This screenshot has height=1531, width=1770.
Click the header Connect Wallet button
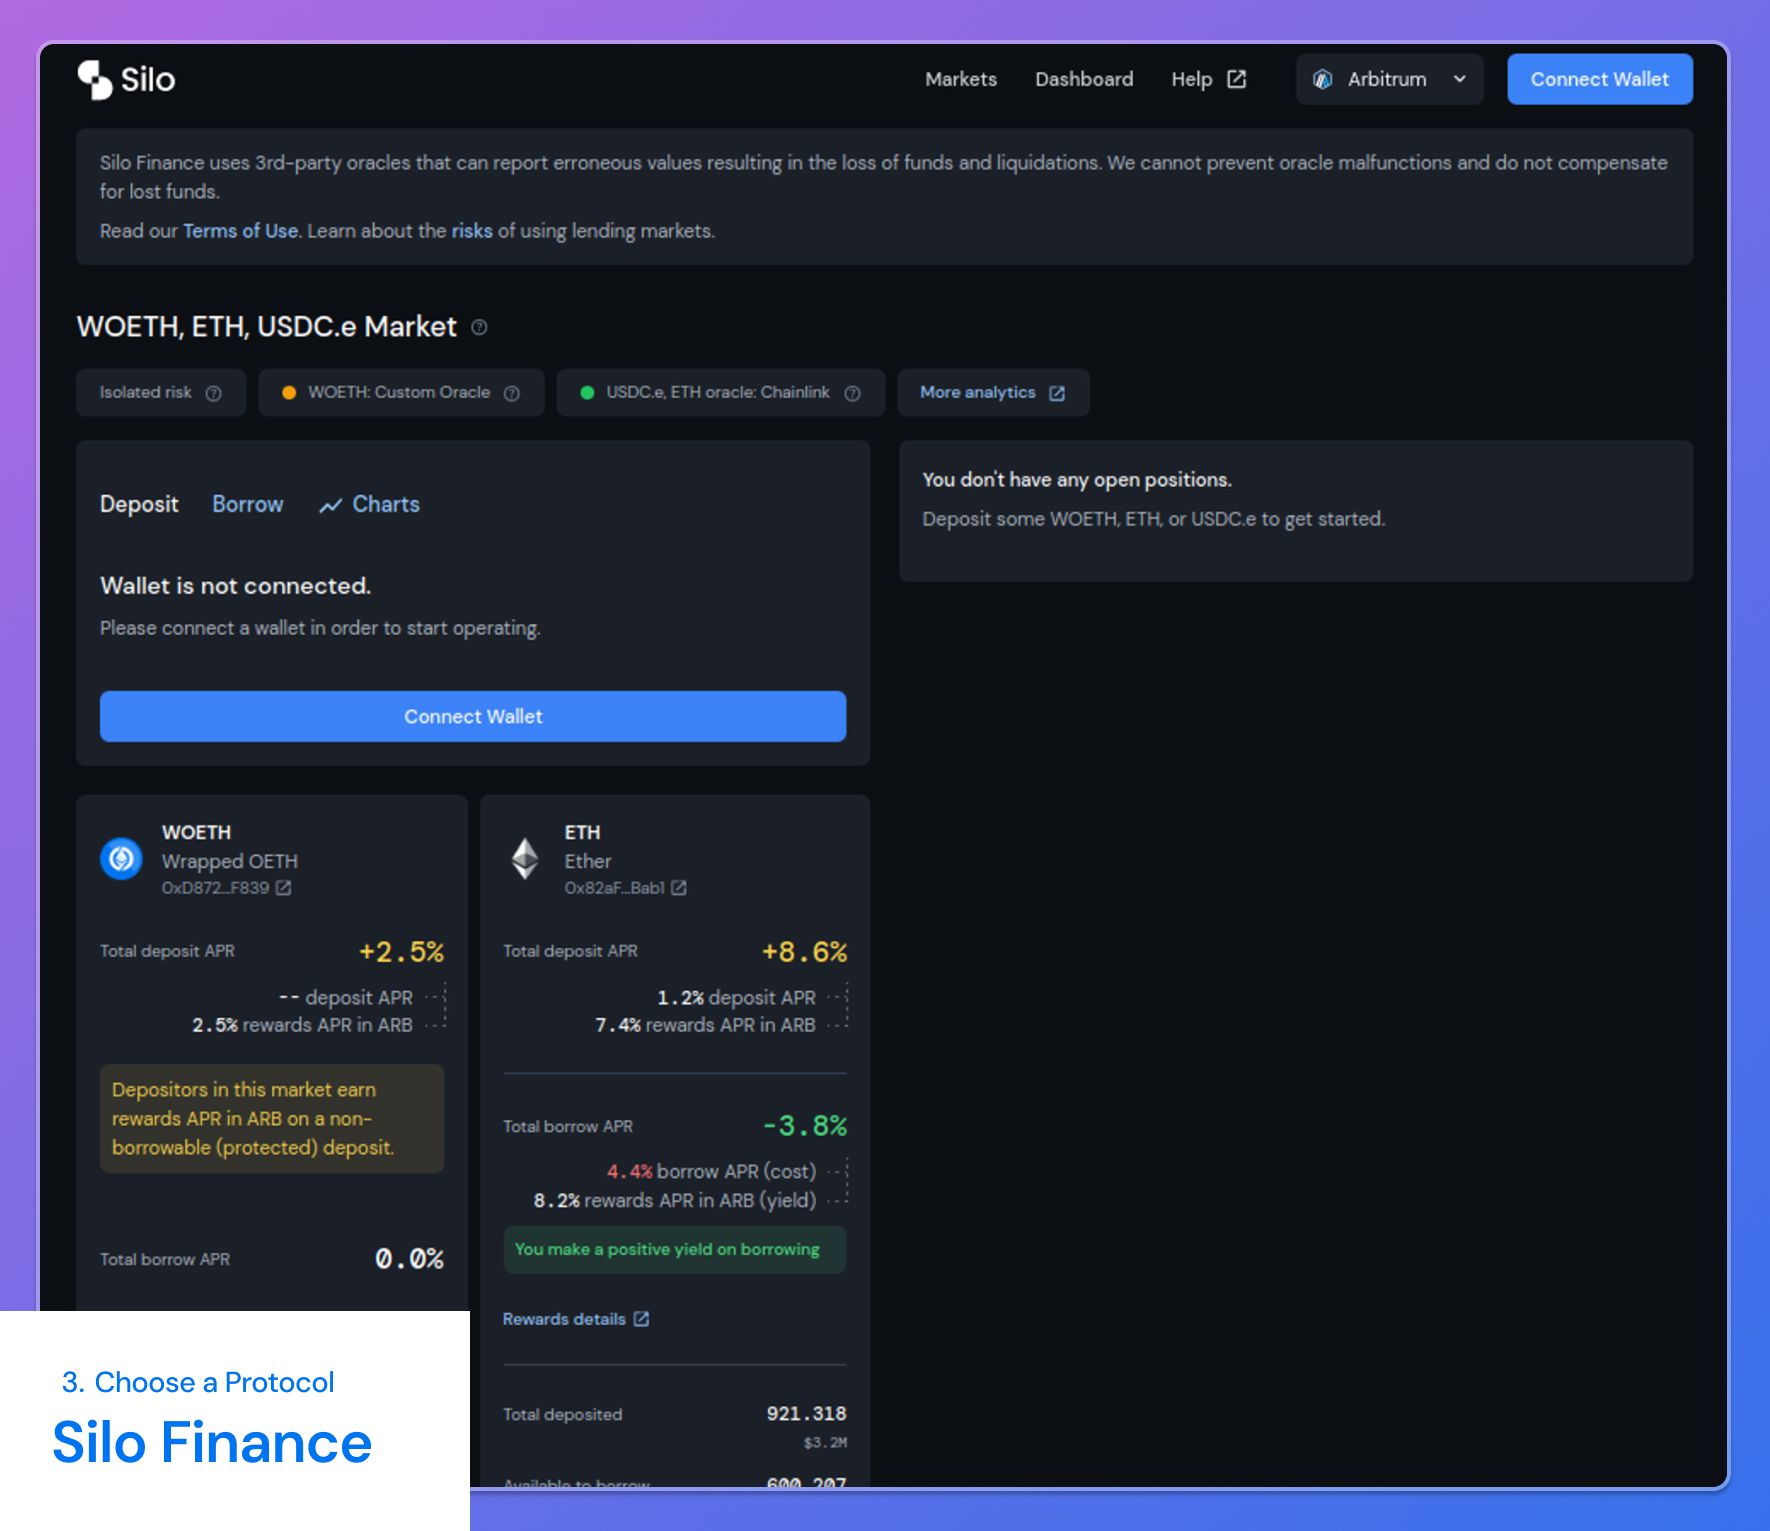click(x=1600, y=79)
